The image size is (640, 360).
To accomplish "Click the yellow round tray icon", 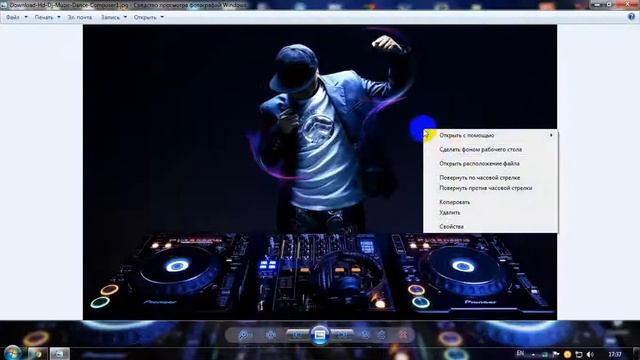I will tap(567, 355).
